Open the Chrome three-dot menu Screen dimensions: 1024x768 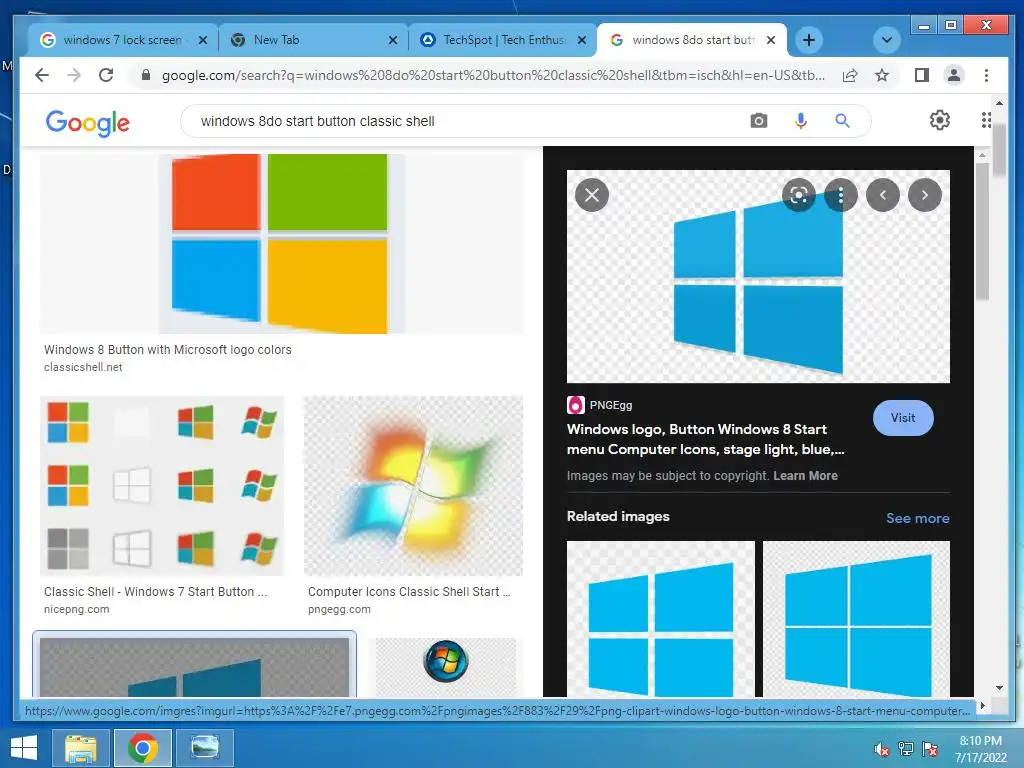(x=986, y=75)
